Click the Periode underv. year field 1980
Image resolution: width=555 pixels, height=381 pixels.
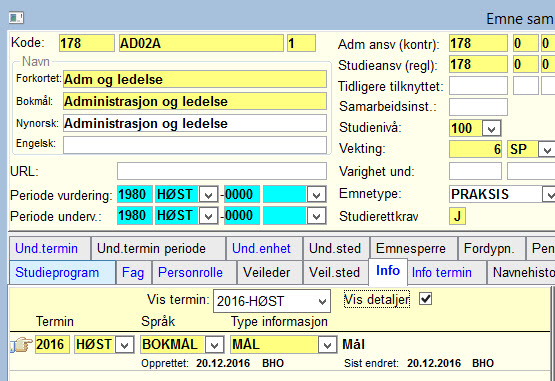point(135,216)
